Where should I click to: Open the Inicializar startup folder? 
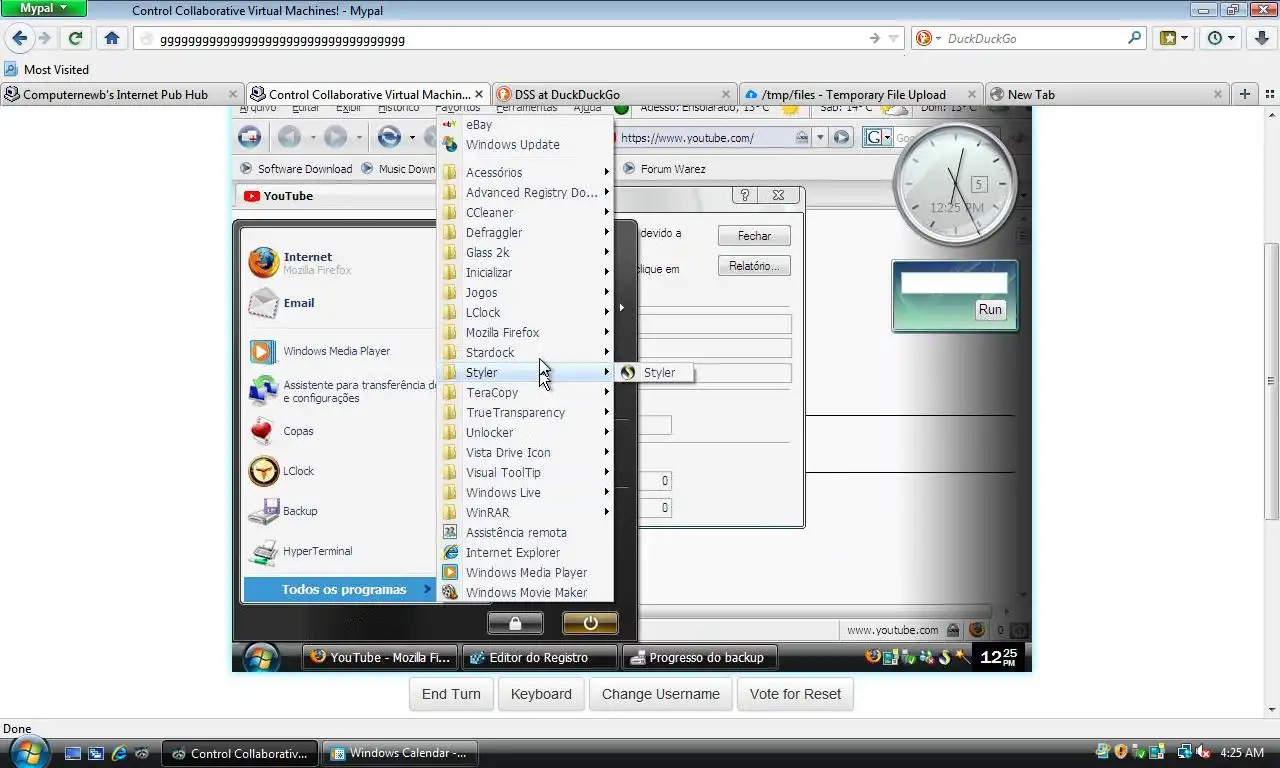pos(525,273)
